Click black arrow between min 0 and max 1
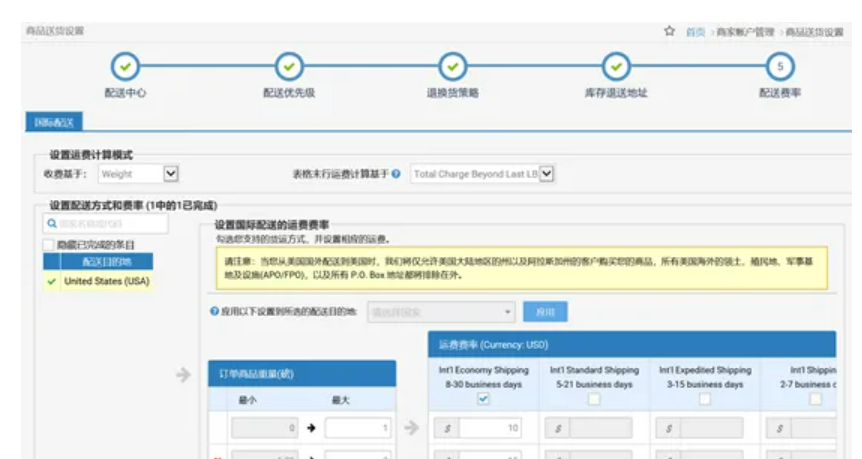The height and width of the screenshot is (459, 862). click(x=311, y=428)
